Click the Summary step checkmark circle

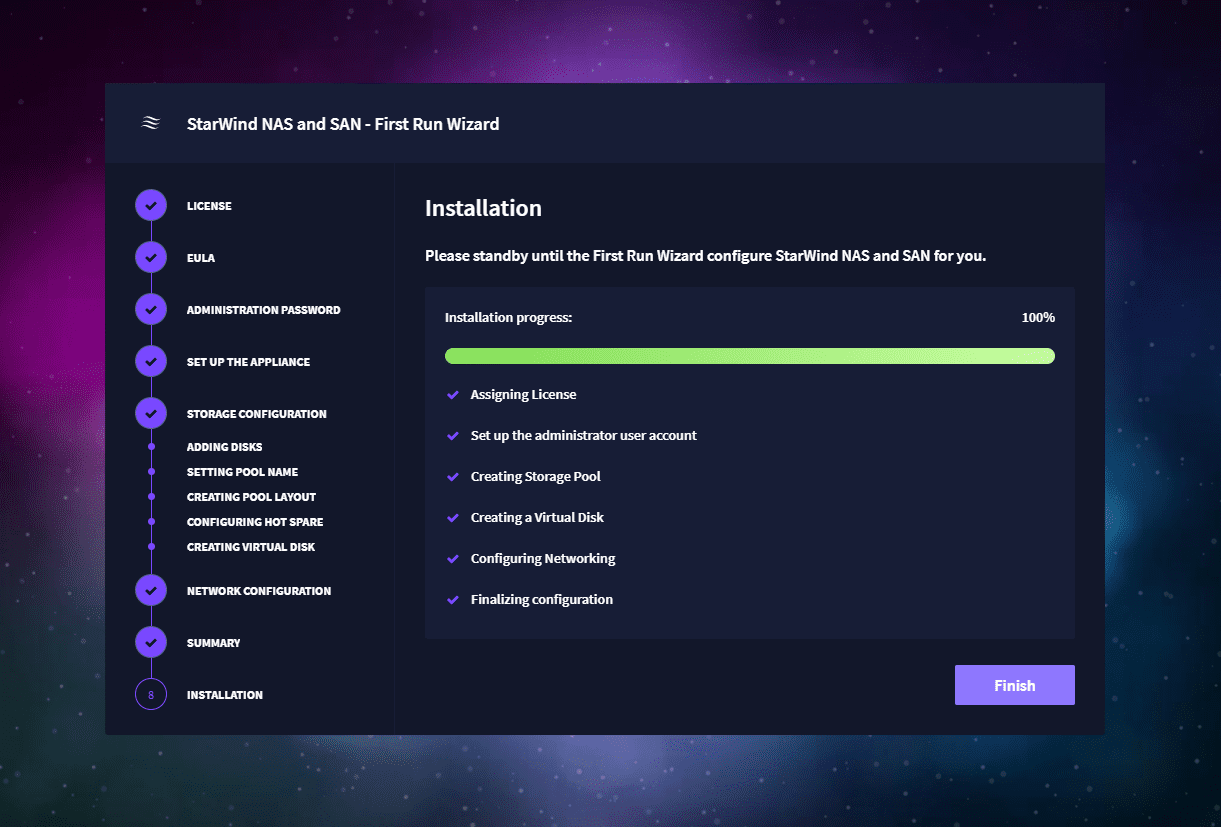[x=151, y=643]
